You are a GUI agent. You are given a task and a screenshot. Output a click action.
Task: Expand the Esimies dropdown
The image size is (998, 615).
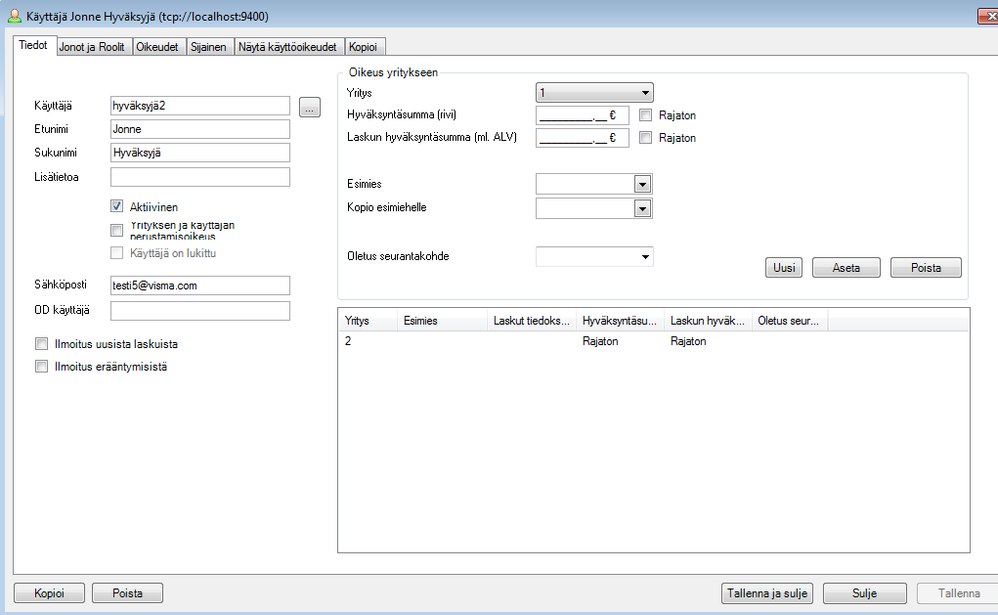642,185
